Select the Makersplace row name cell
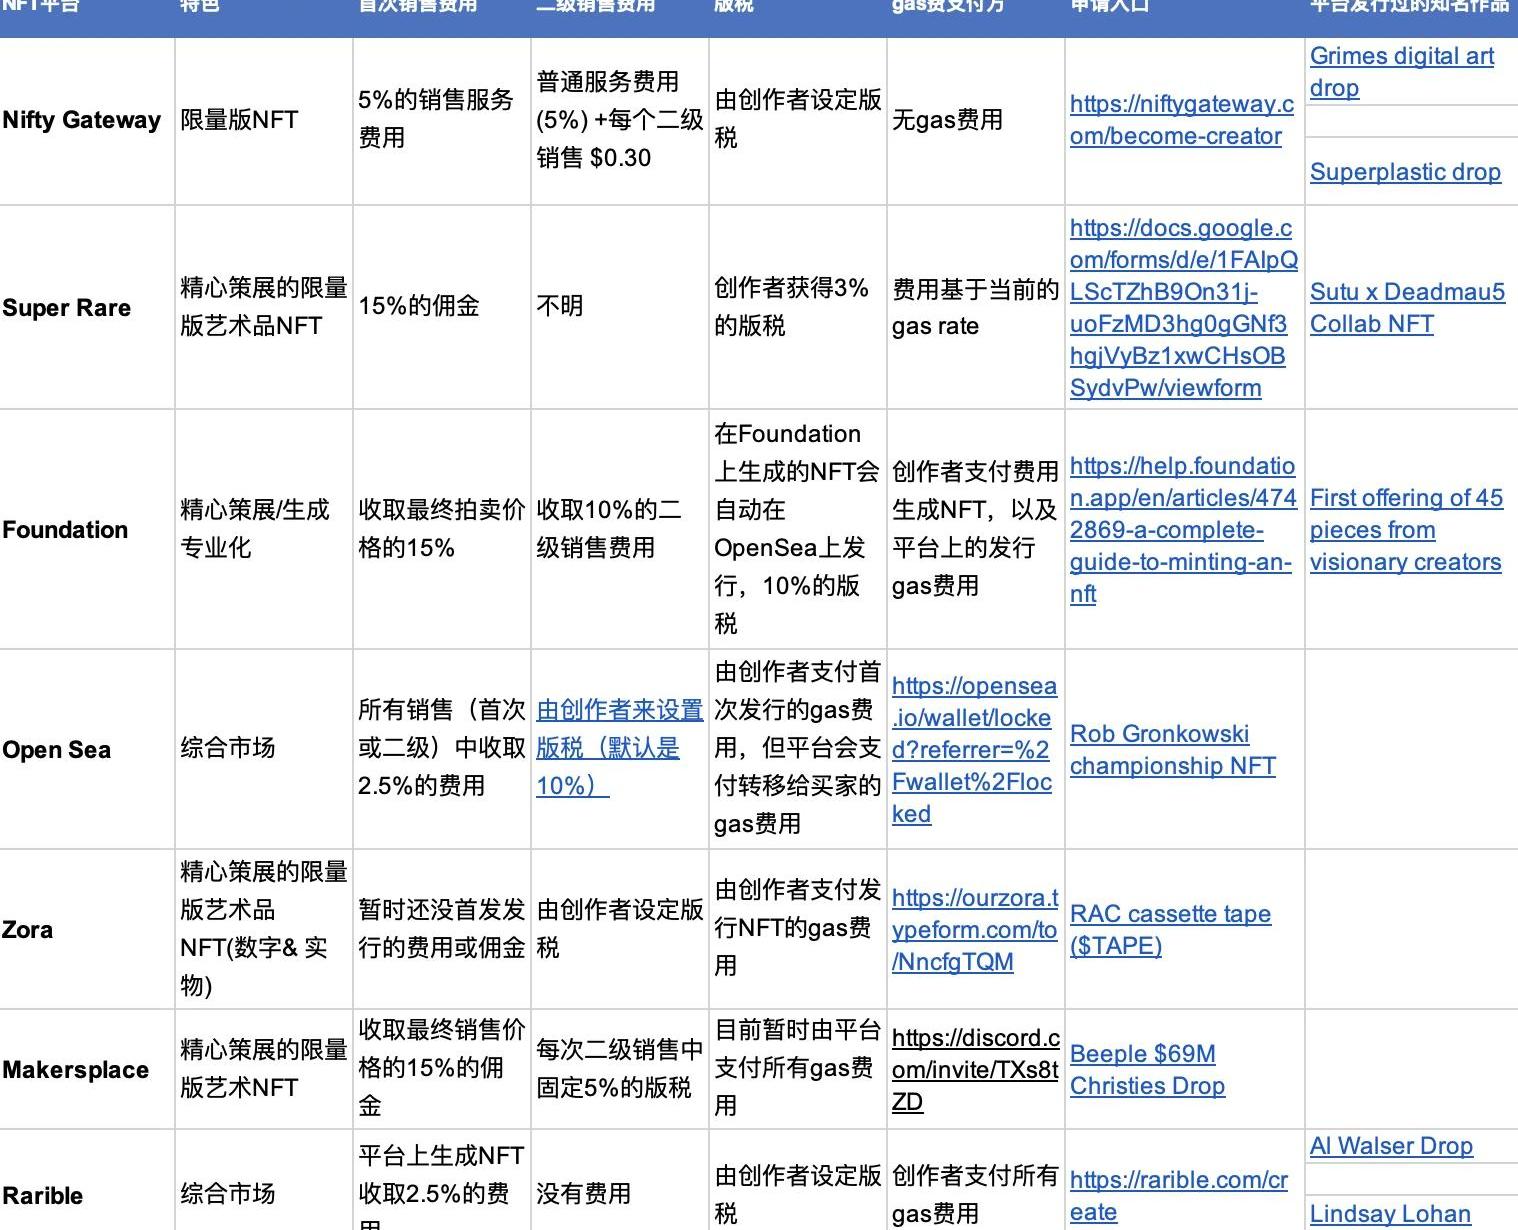 coord(76,1069)
